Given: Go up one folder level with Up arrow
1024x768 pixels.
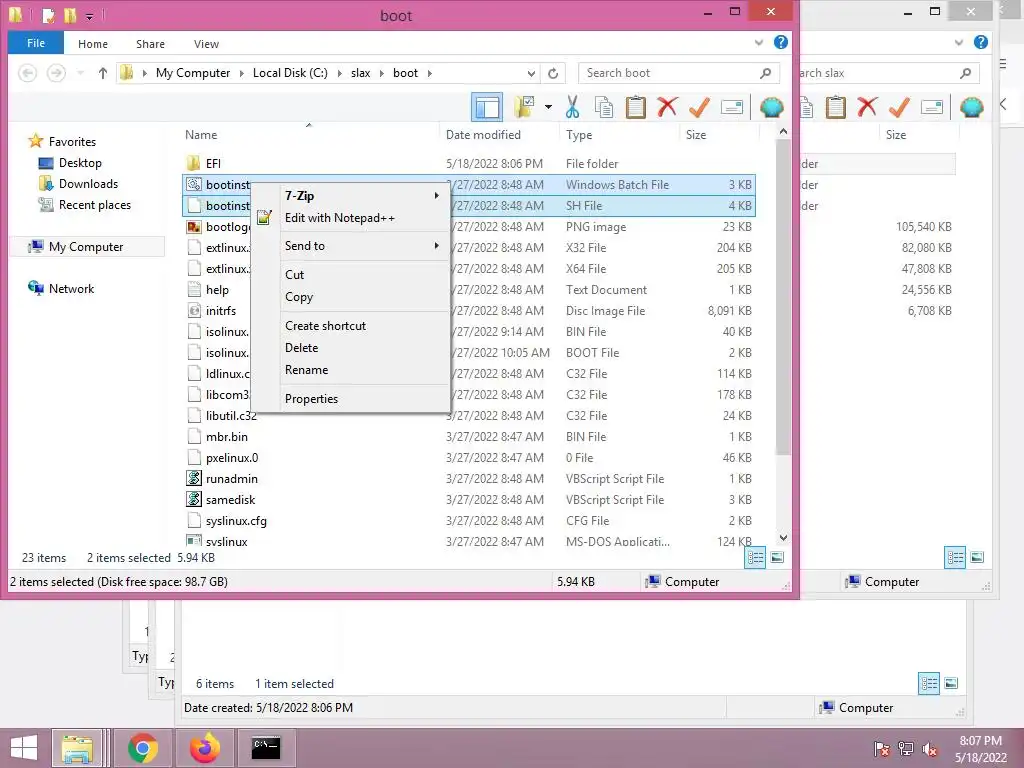Looking at the screenshot, I should [x=103, y=73].
